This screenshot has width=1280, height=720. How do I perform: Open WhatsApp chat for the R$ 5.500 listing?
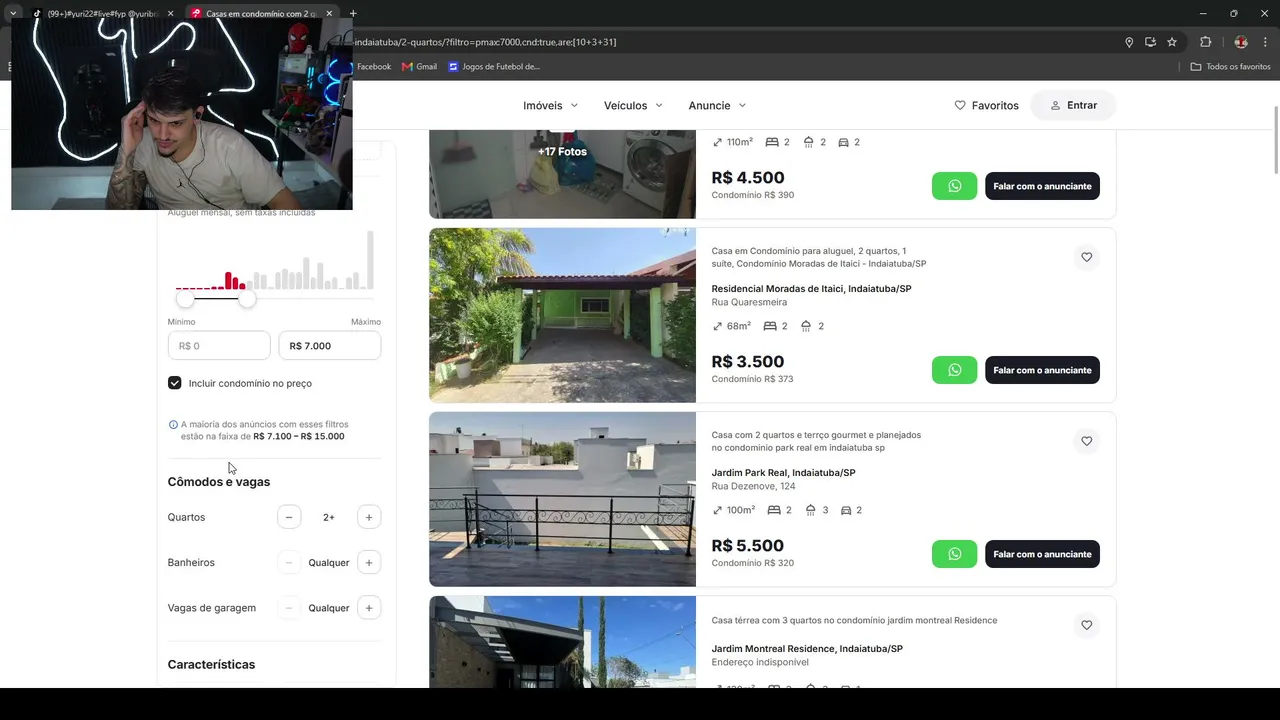point(954,554)
